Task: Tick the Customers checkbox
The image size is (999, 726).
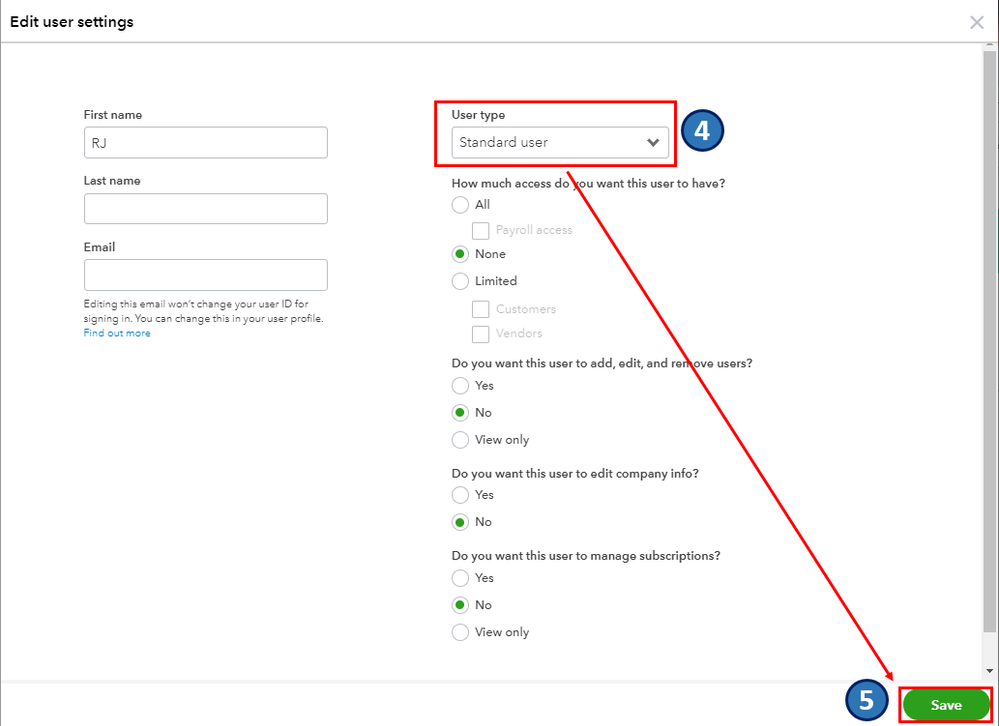Action: point(480,310)
